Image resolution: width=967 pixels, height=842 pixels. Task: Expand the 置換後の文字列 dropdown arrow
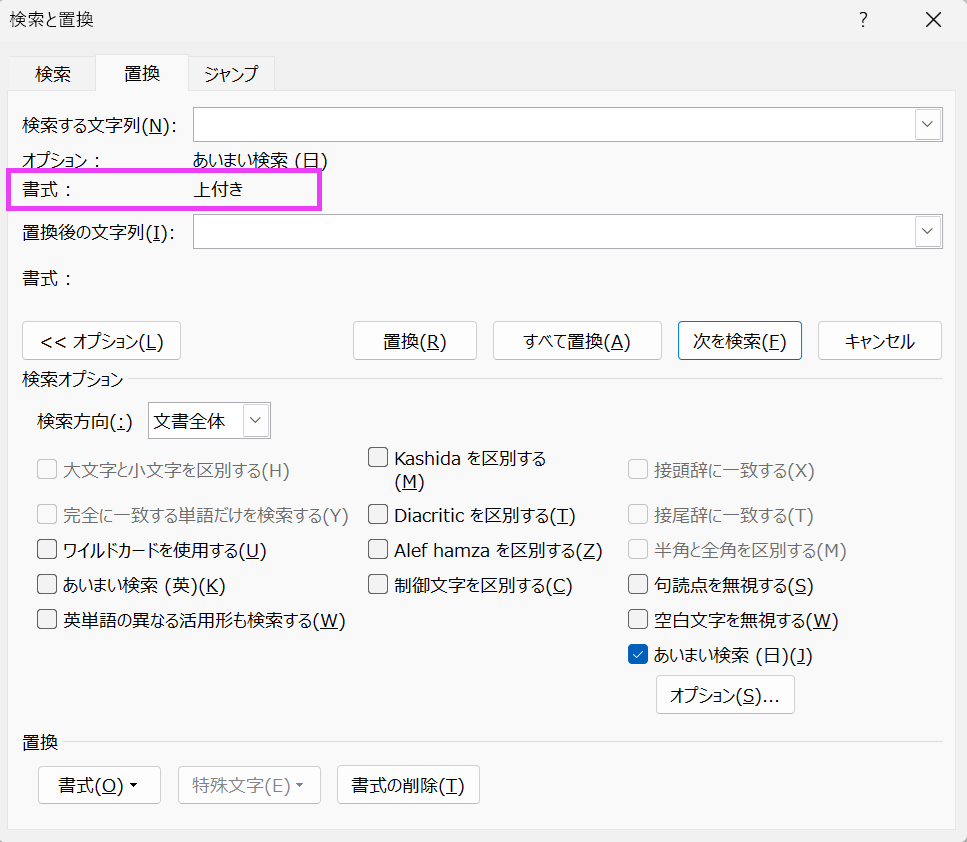(x=928, y=232)
